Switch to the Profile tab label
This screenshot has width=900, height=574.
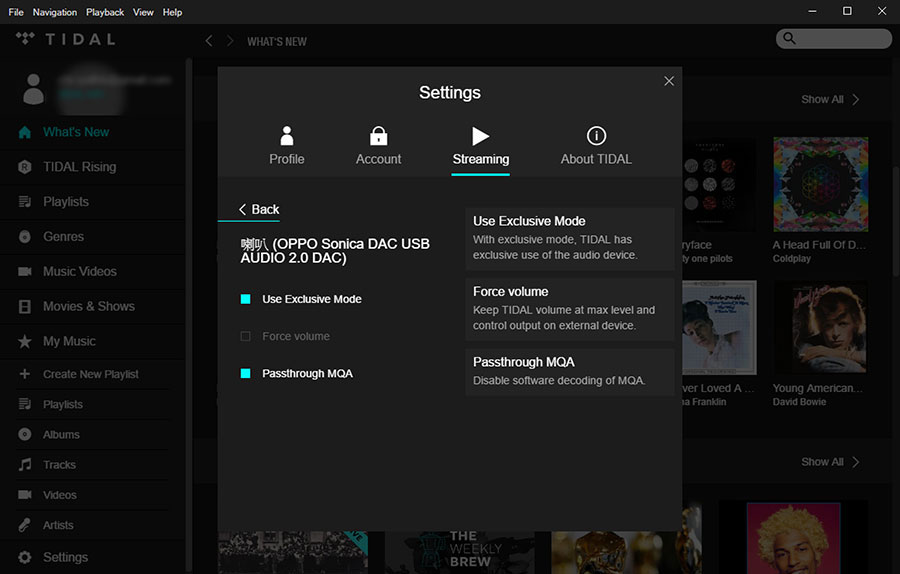(287, 159)
